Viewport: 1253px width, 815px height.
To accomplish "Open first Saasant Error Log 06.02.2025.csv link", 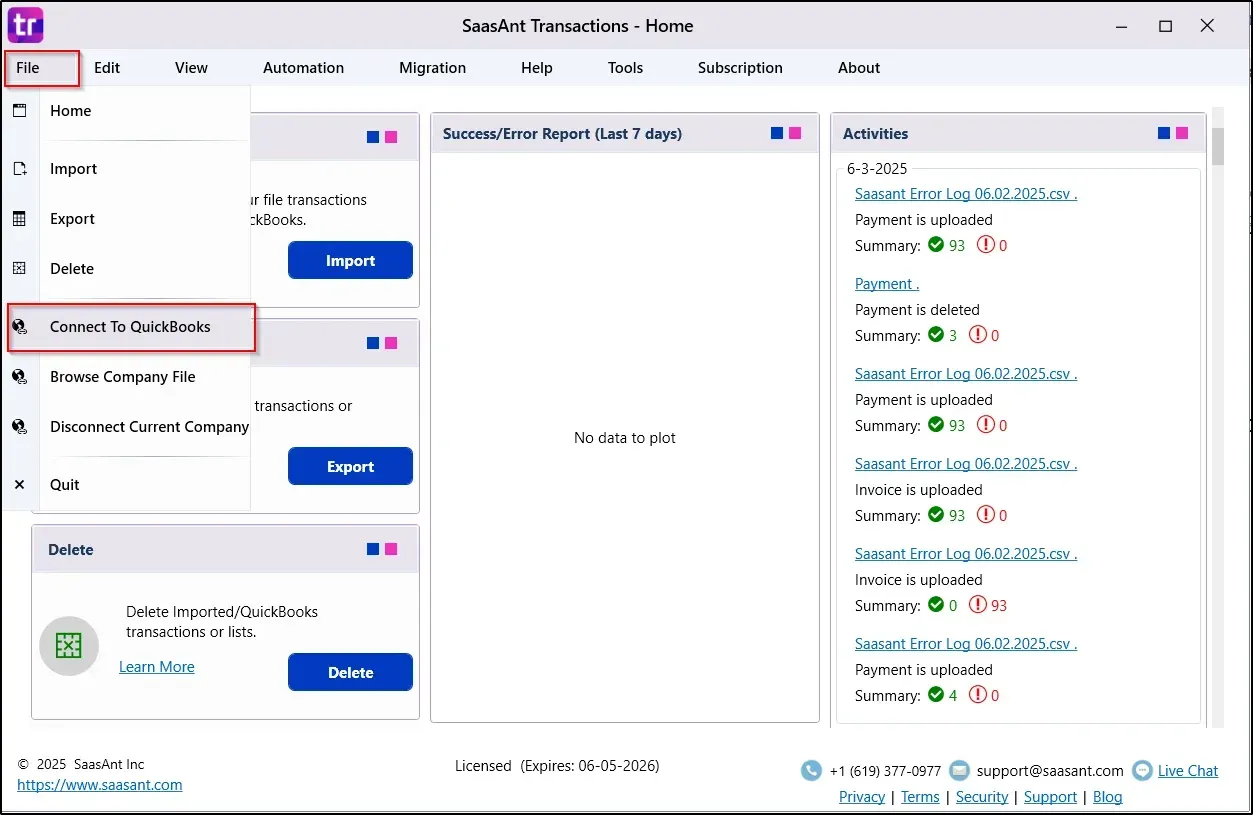I will pyautogui.click(x=966, y=194).
